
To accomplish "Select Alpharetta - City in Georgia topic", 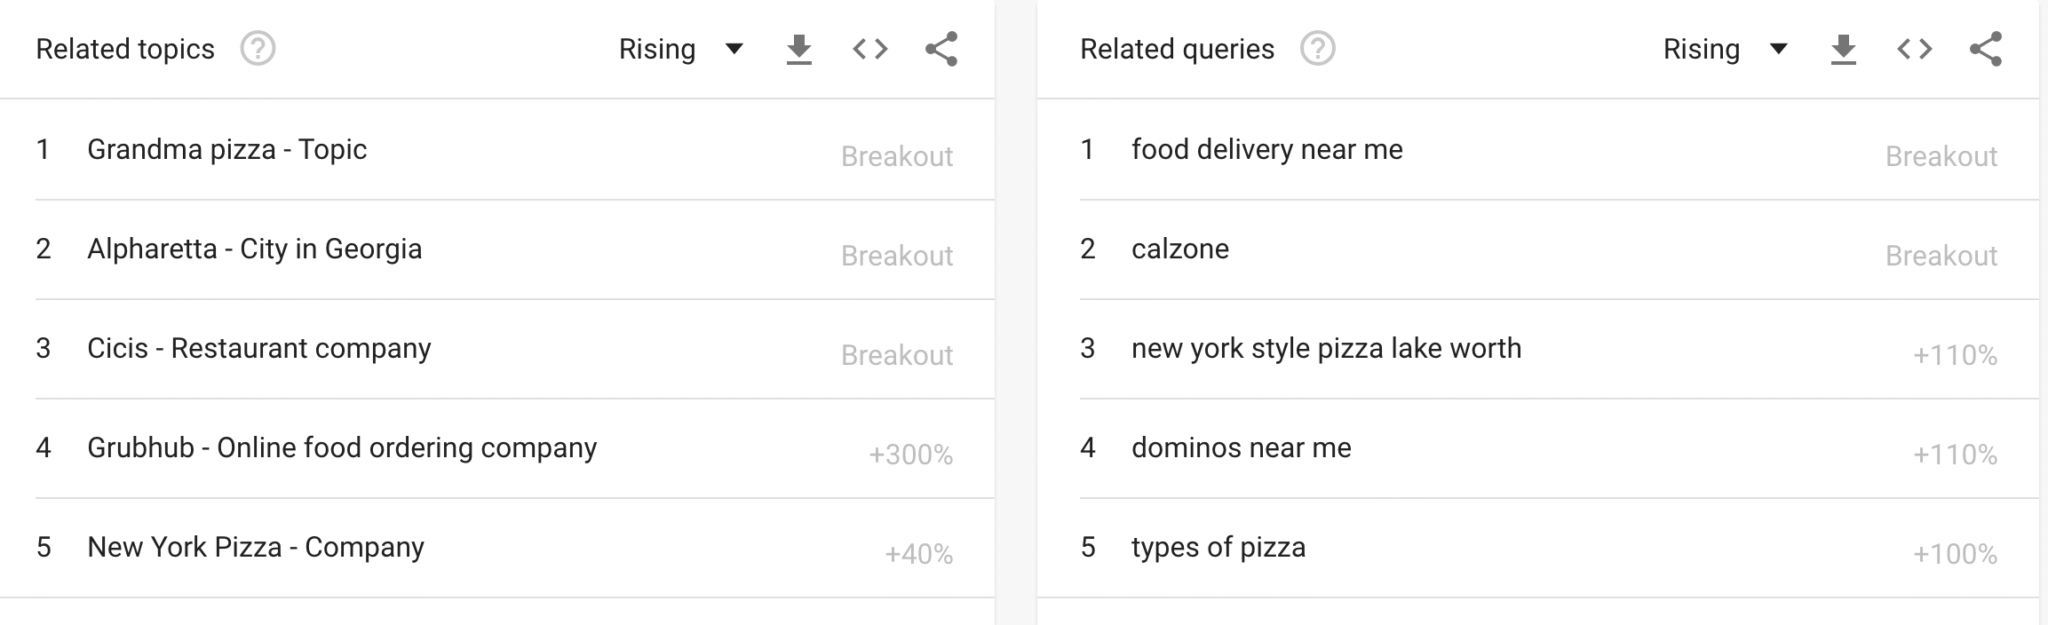I will click(x=254, y=249).
